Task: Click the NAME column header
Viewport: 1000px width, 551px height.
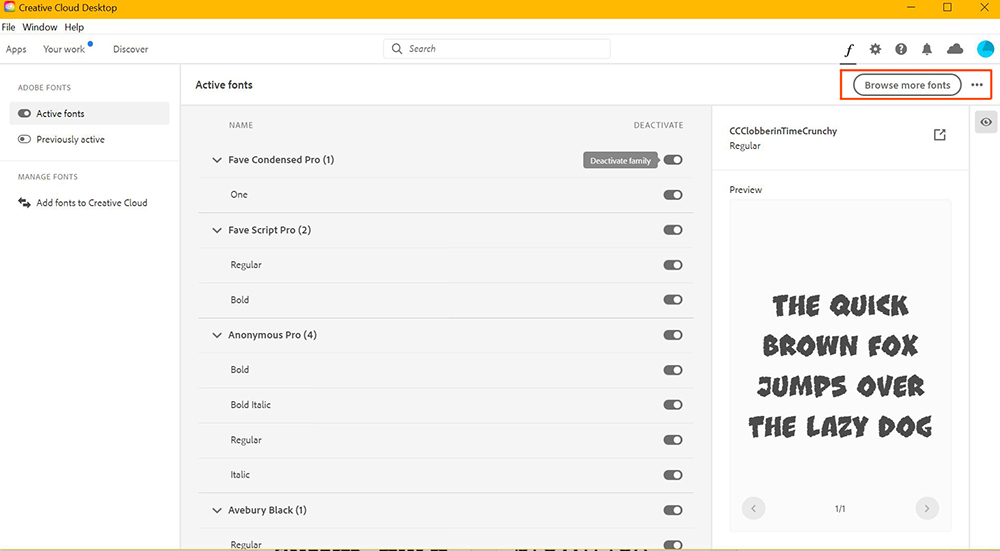Action: coord(241,125)
